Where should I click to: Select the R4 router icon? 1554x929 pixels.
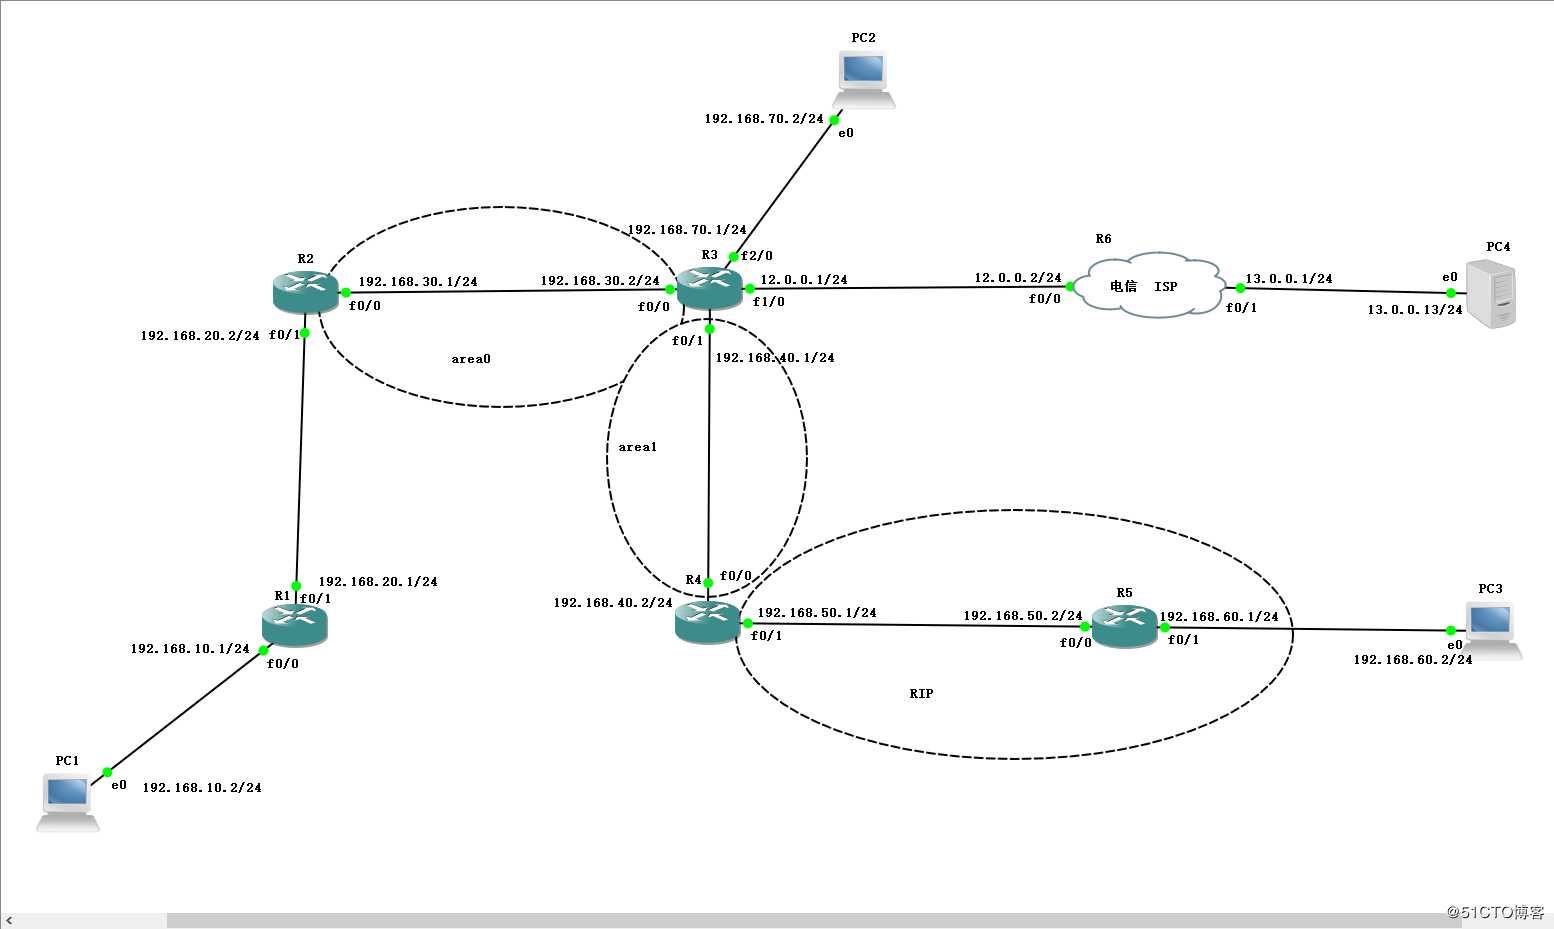coord(707,622)
